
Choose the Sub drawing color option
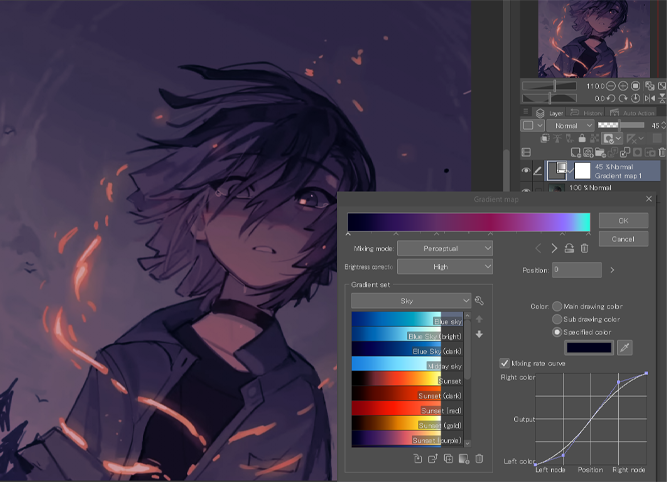[557, 318]
